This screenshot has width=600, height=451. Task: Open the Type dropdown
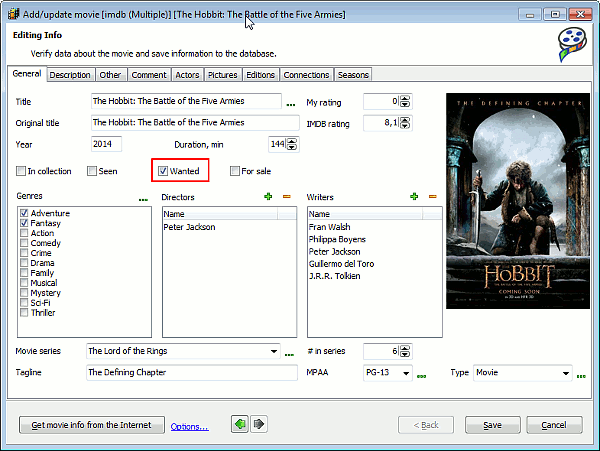(566, 373)
